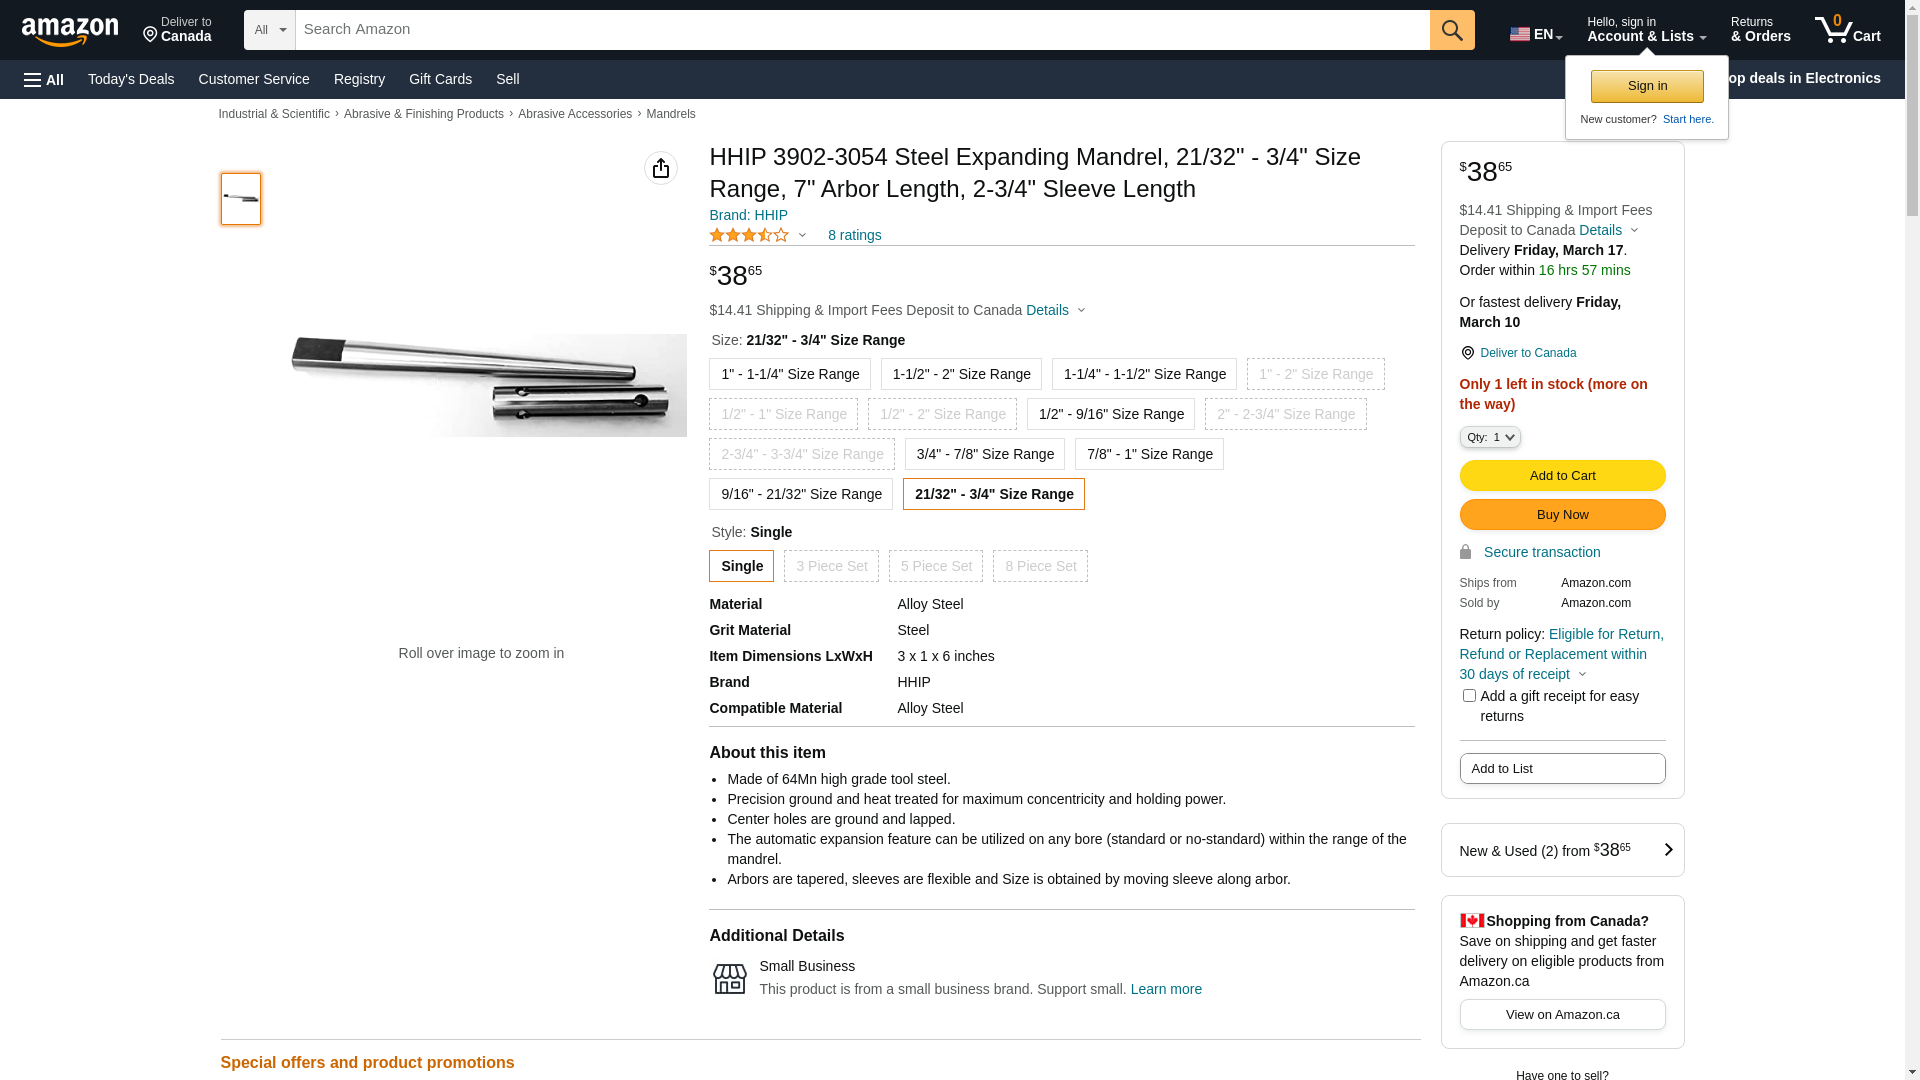
Task: Open Today's Deals menu item
Action: pos(131,79)
